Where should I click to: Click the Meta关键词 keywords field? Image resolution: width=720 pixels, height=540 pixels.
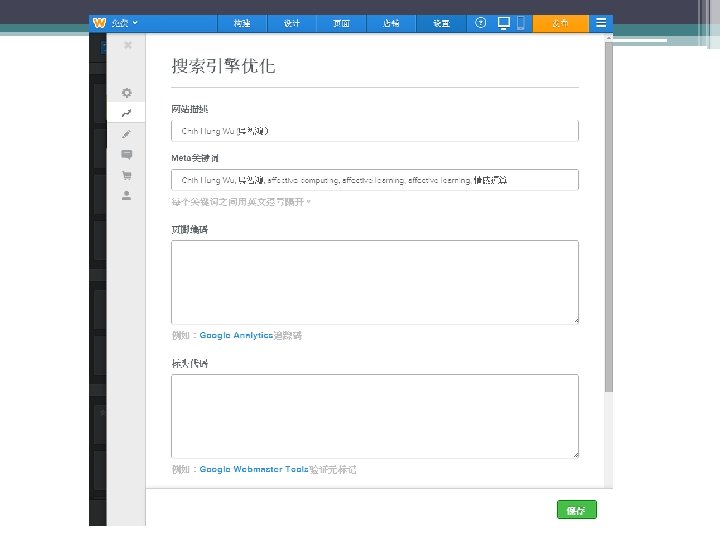(x=375, y=180)
